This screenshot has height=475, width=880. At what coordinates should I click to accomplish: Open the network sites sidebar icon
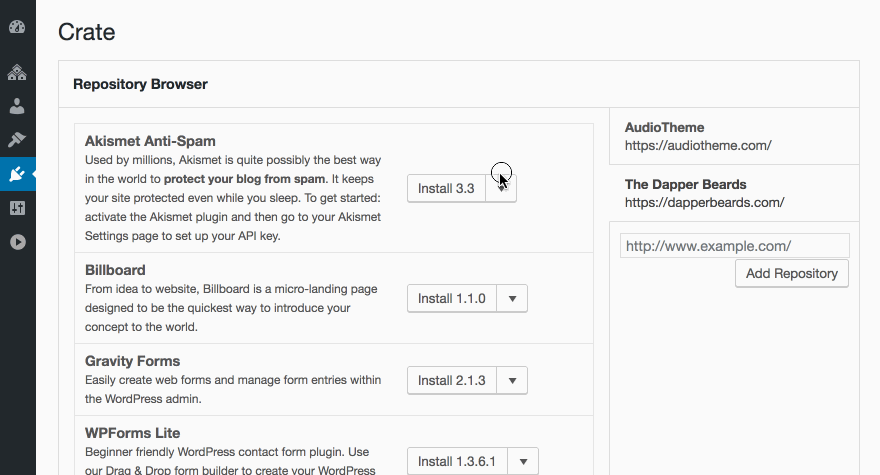point(17,72)
